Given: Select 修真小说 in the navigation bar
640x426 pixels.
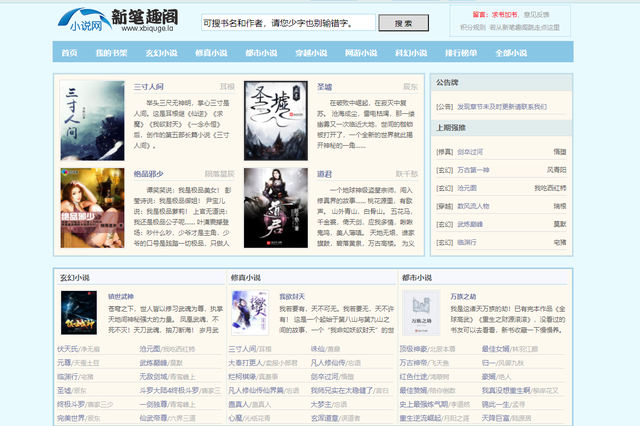Looking at the screenshot, I should [x=211, y=53].
